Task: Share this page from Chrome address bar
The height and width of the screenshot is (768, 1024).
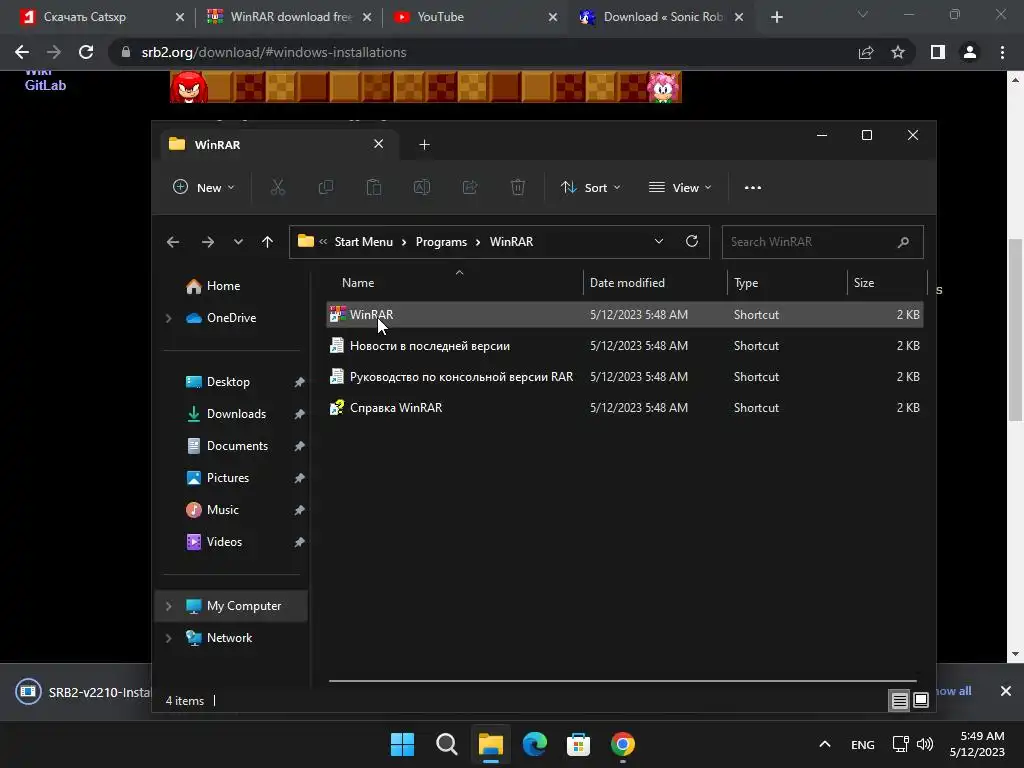Action: pos(866,52)
